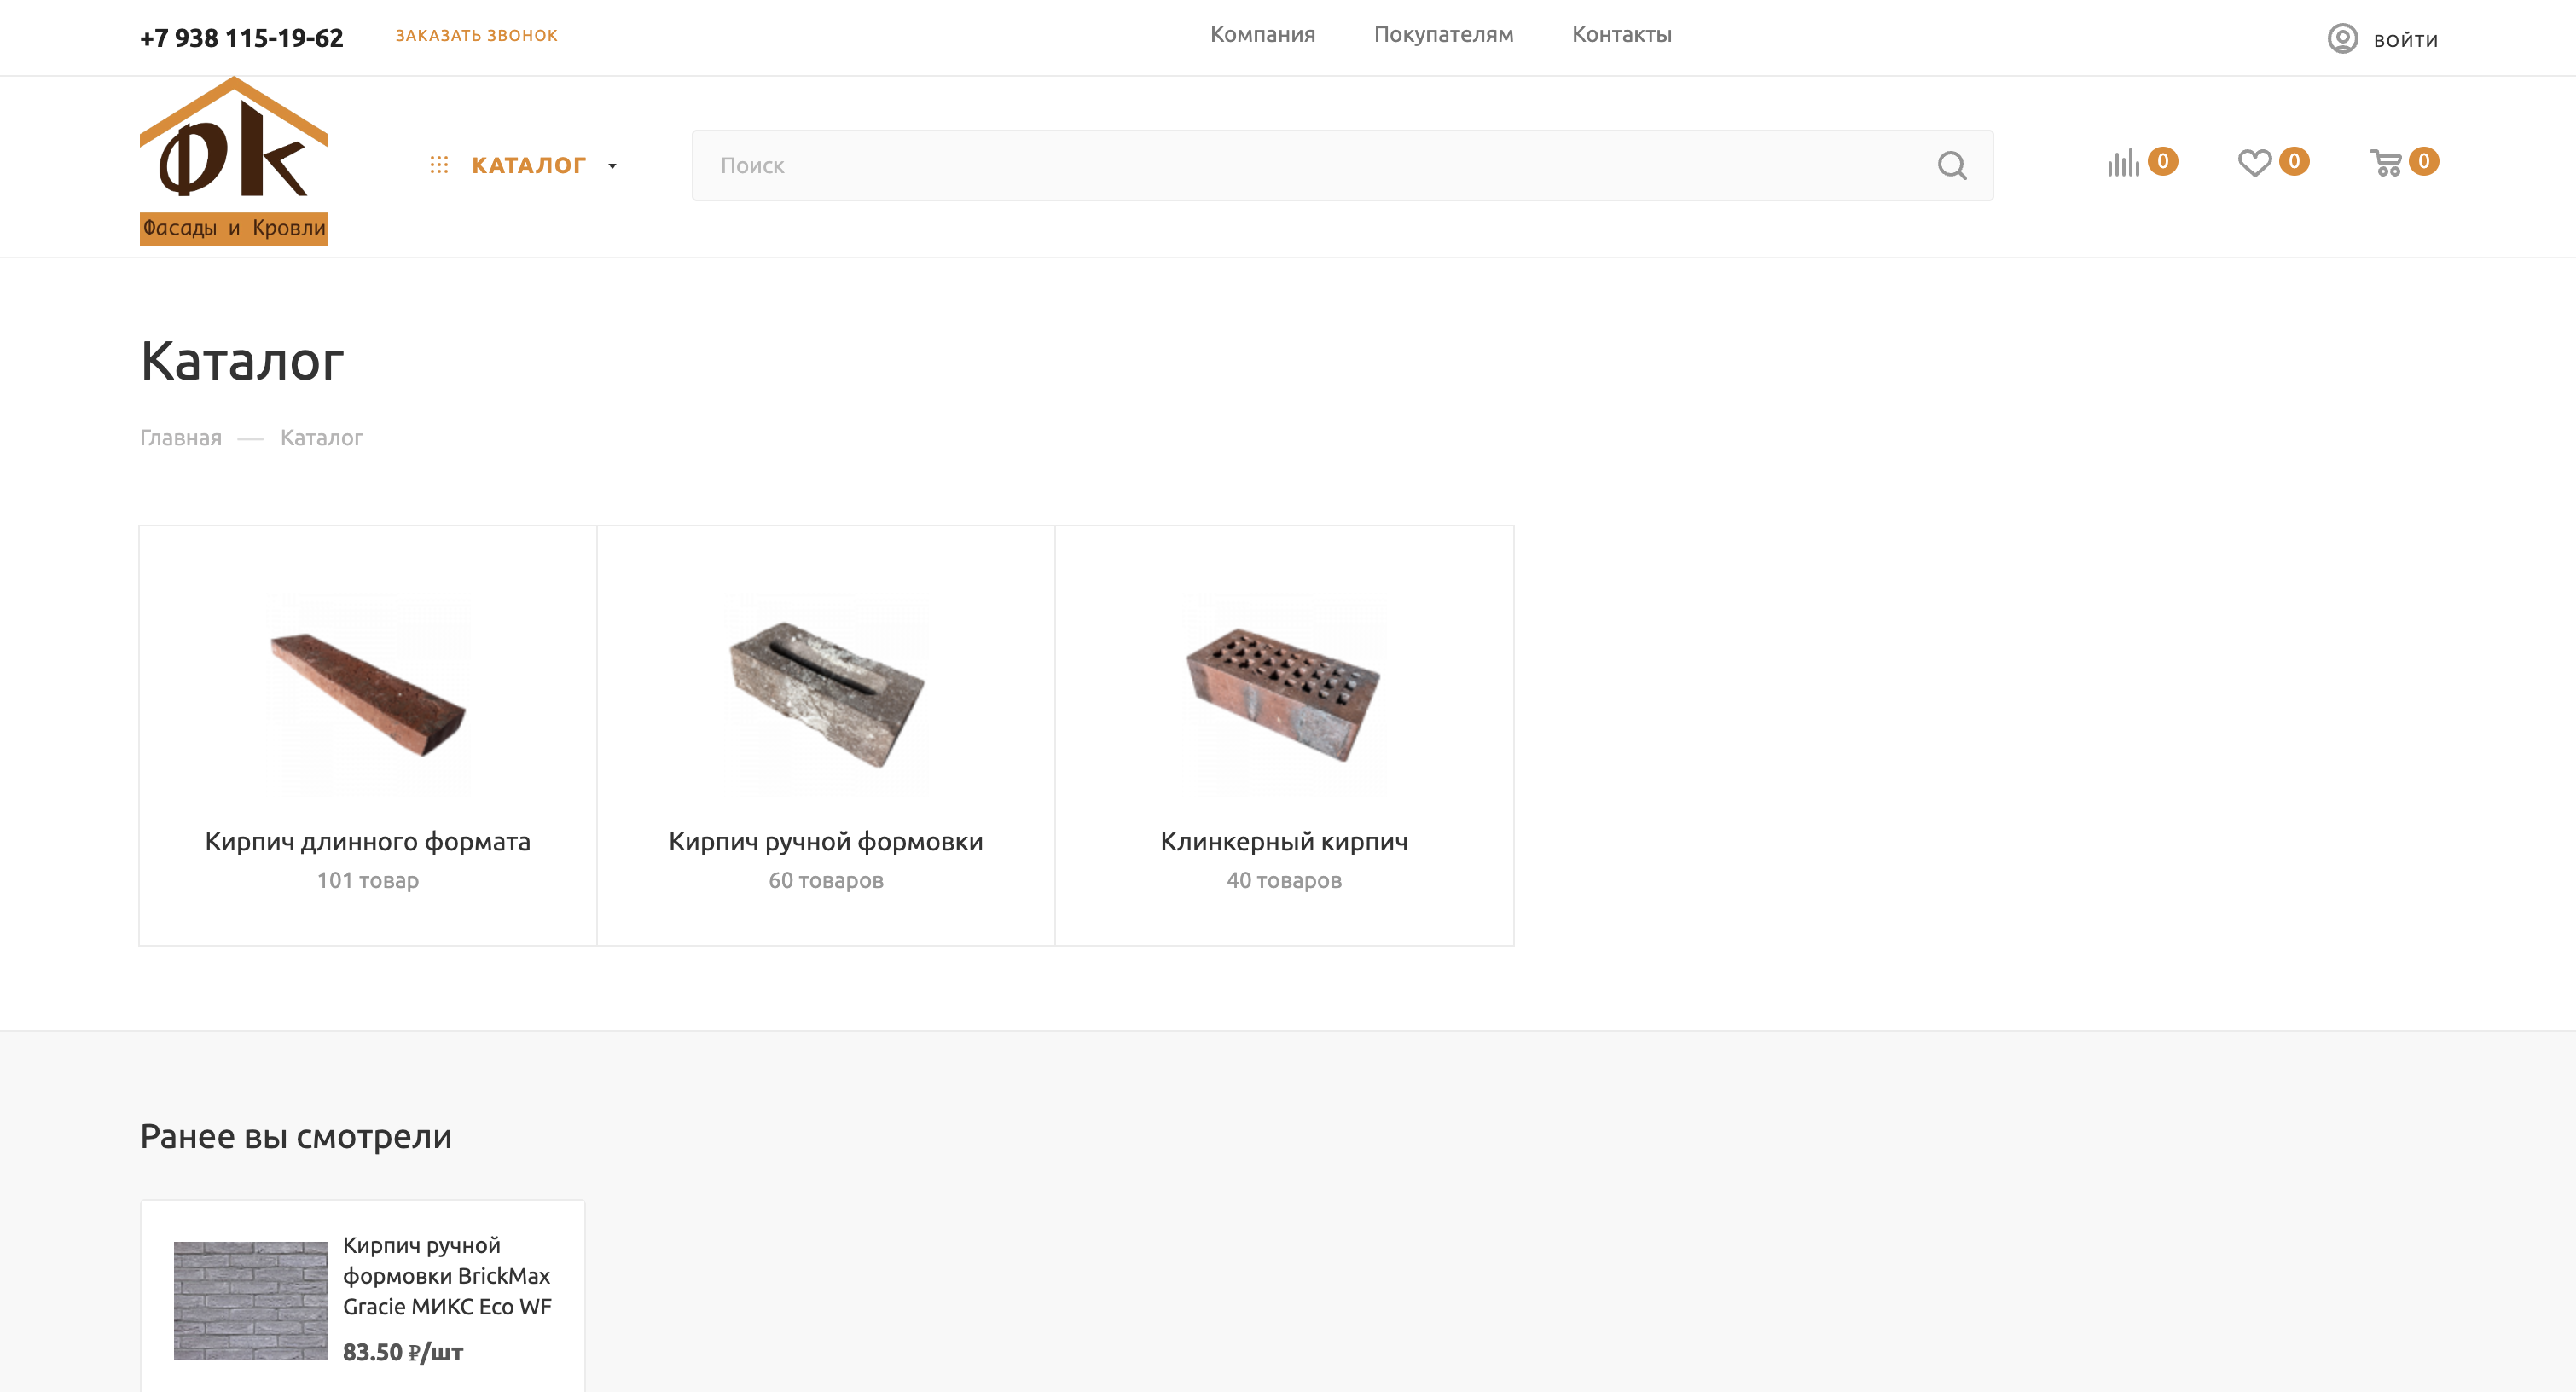Image resolution: width=2576 pixels, height=1392 pixels.
Task: Open BrickMax Gracie МИКС Eco WF product
Action: click(x=447, y=1276)
